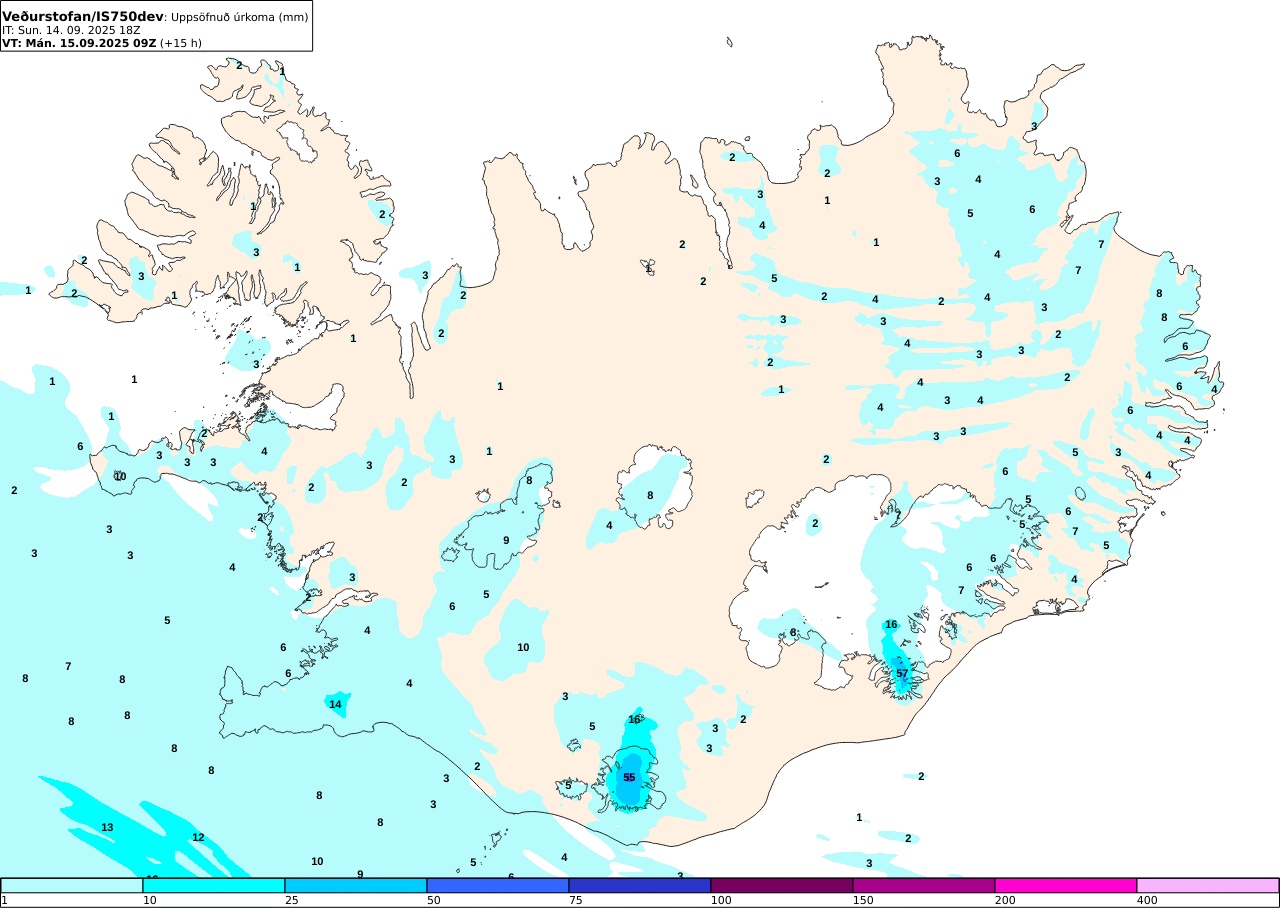Click the "13" precipitation value over the sea
This screenshot has height=908, width=1280.
tap(107, 827)
